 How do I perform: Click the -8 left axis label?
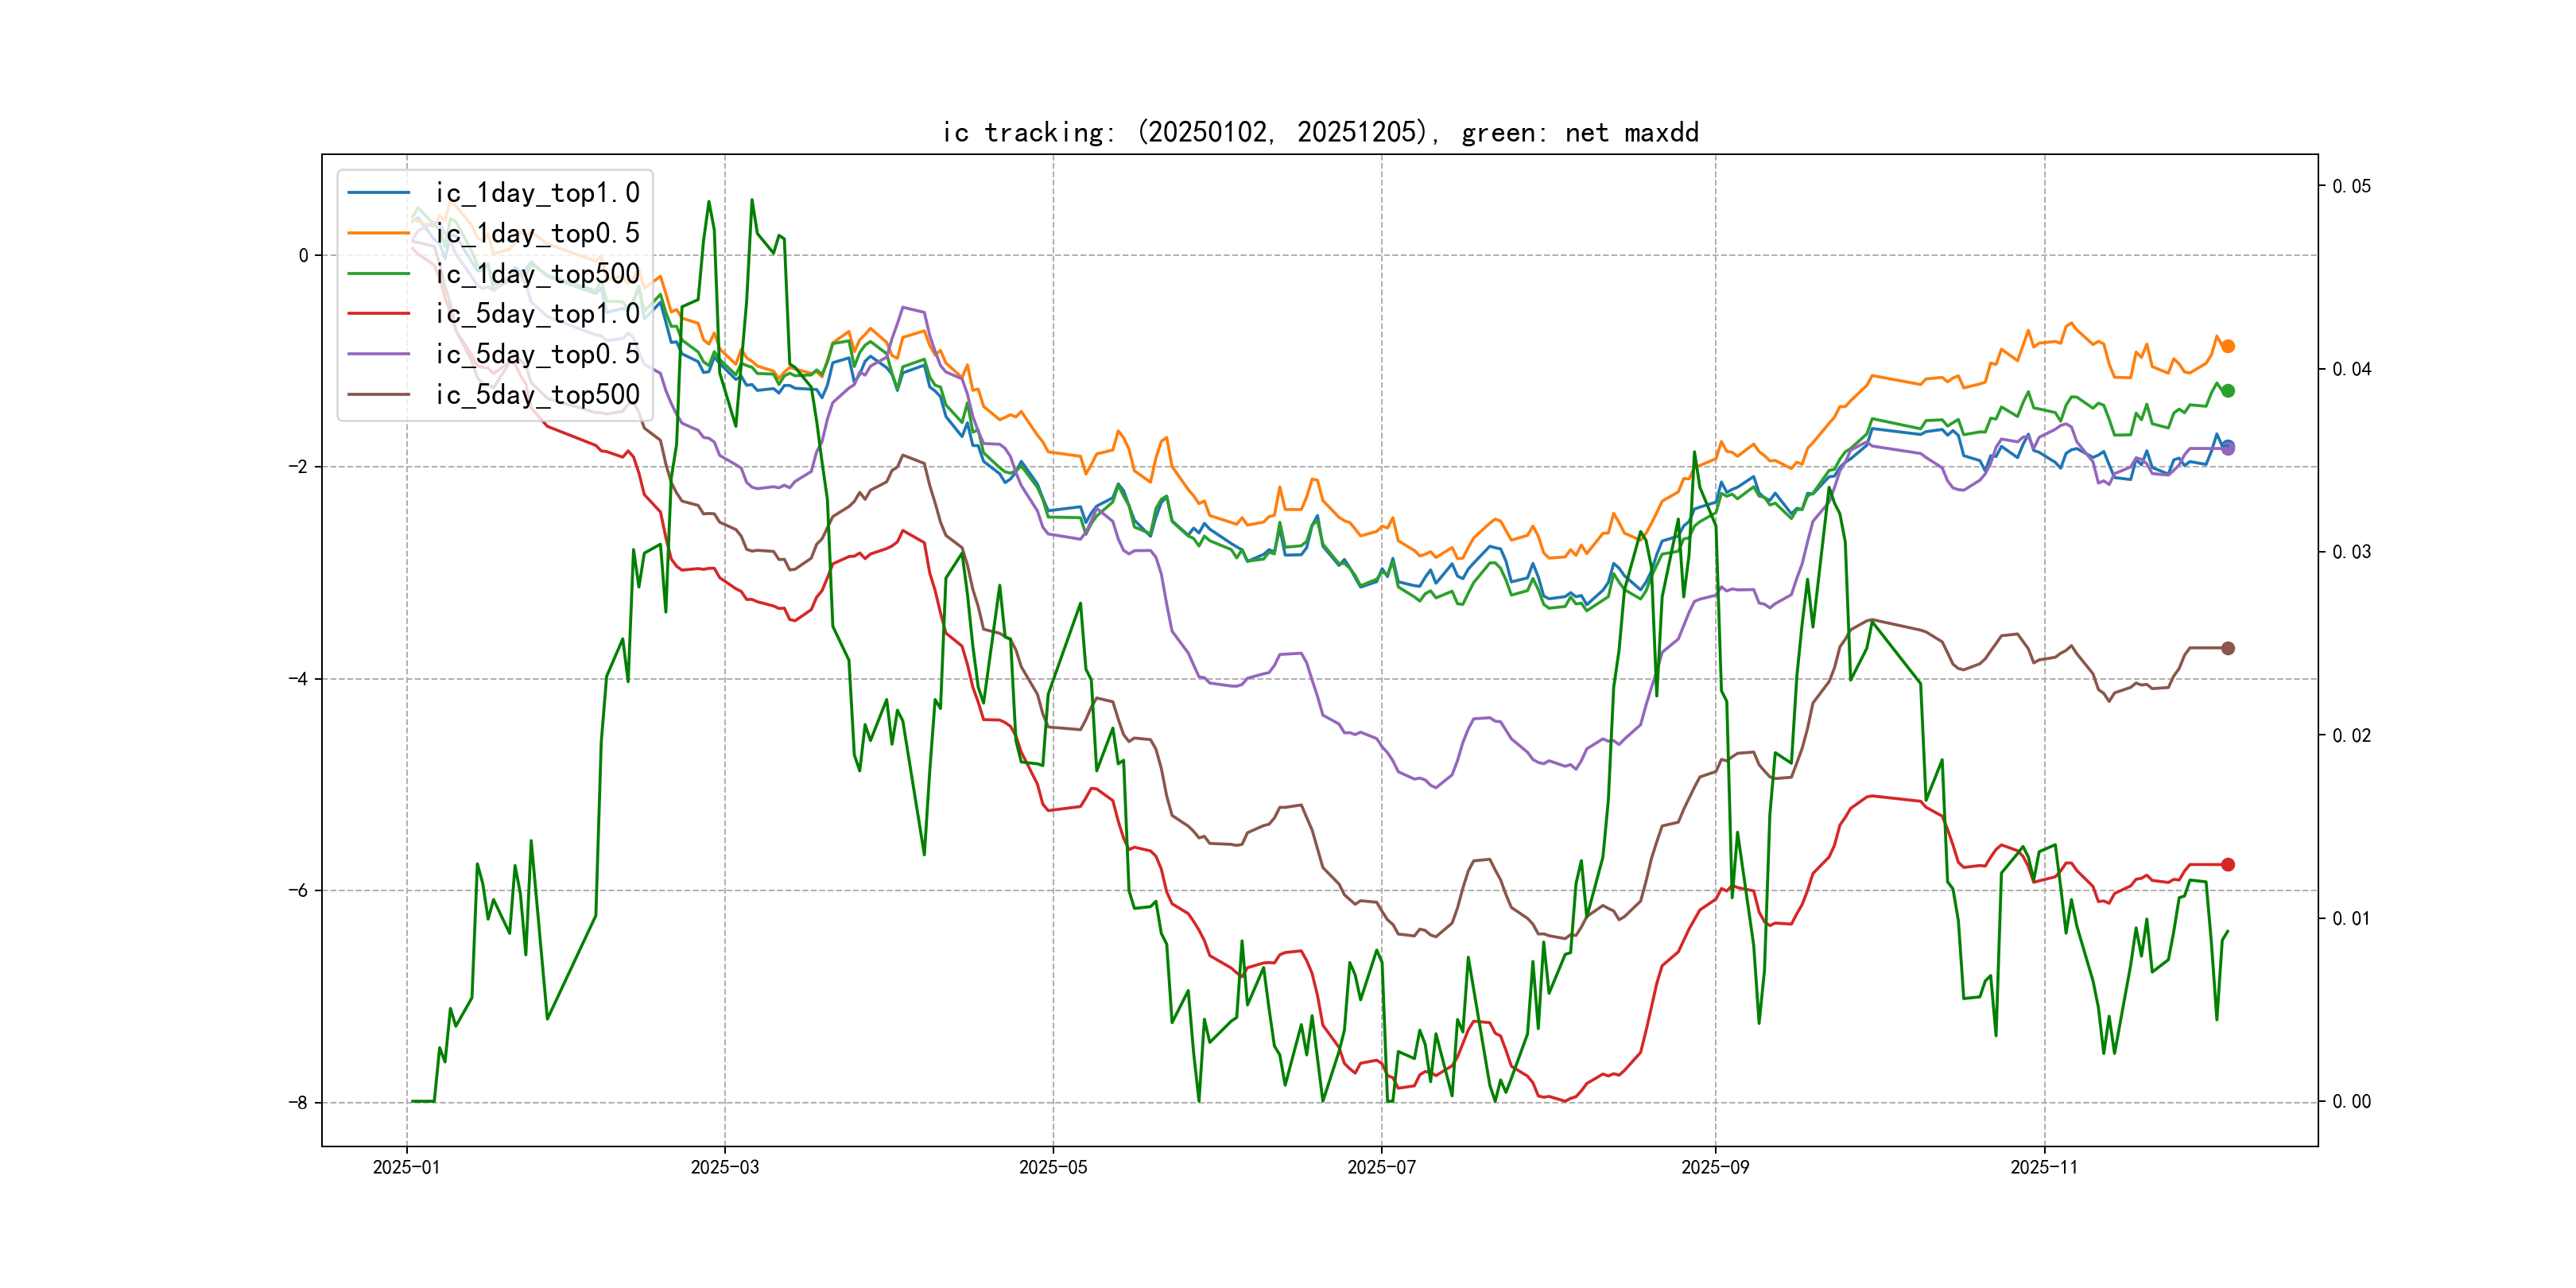[298, 1103]
